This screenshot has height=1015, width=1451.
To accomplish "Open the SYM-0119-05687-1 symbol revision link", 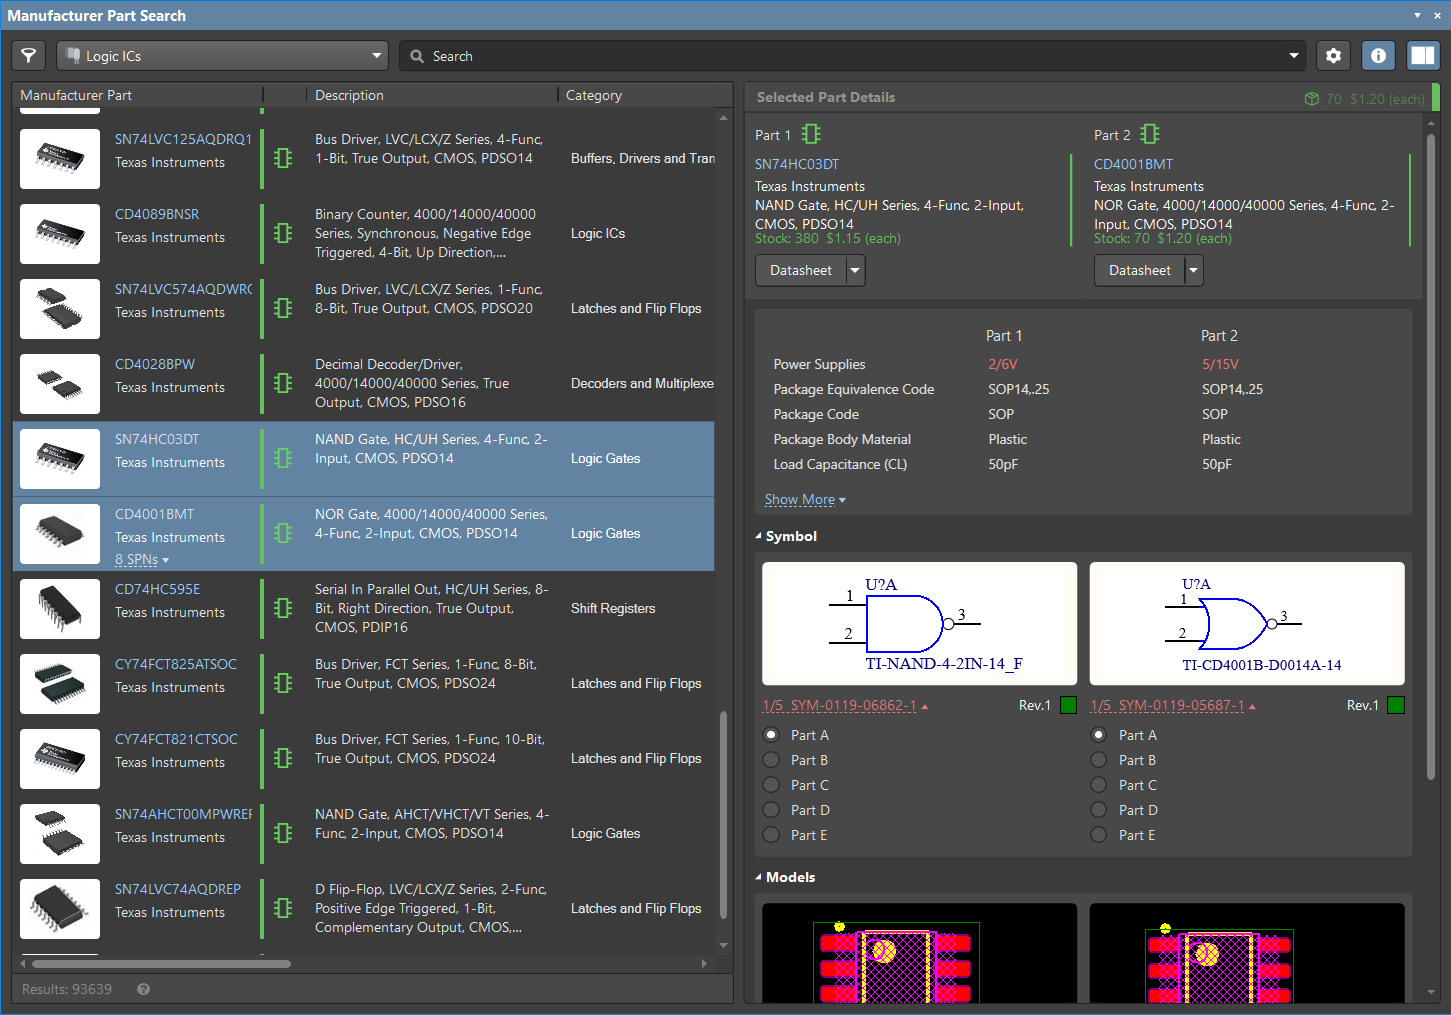I will (1174, 706).
